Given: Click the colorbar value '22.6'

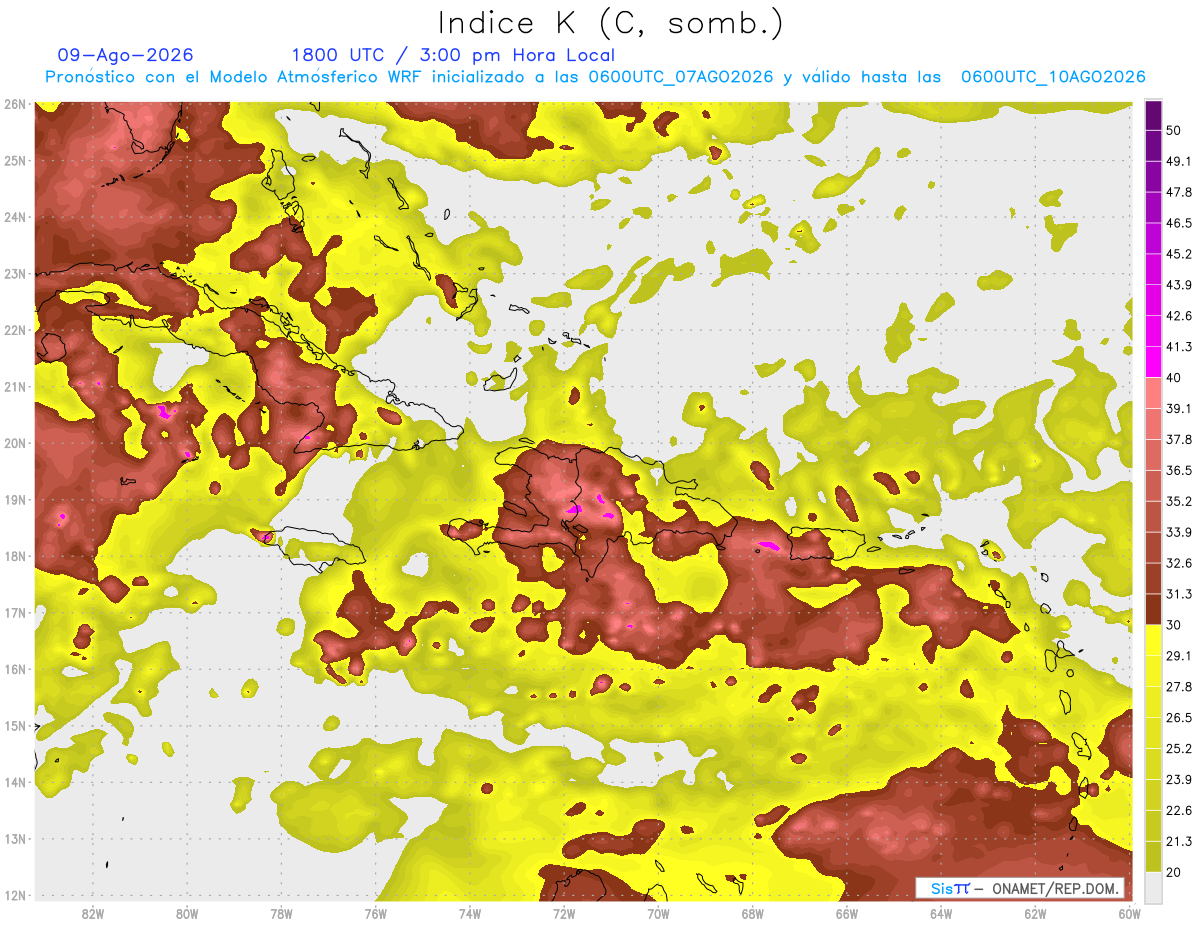Looking at the screenshot, I should [x=1179, y=811].
